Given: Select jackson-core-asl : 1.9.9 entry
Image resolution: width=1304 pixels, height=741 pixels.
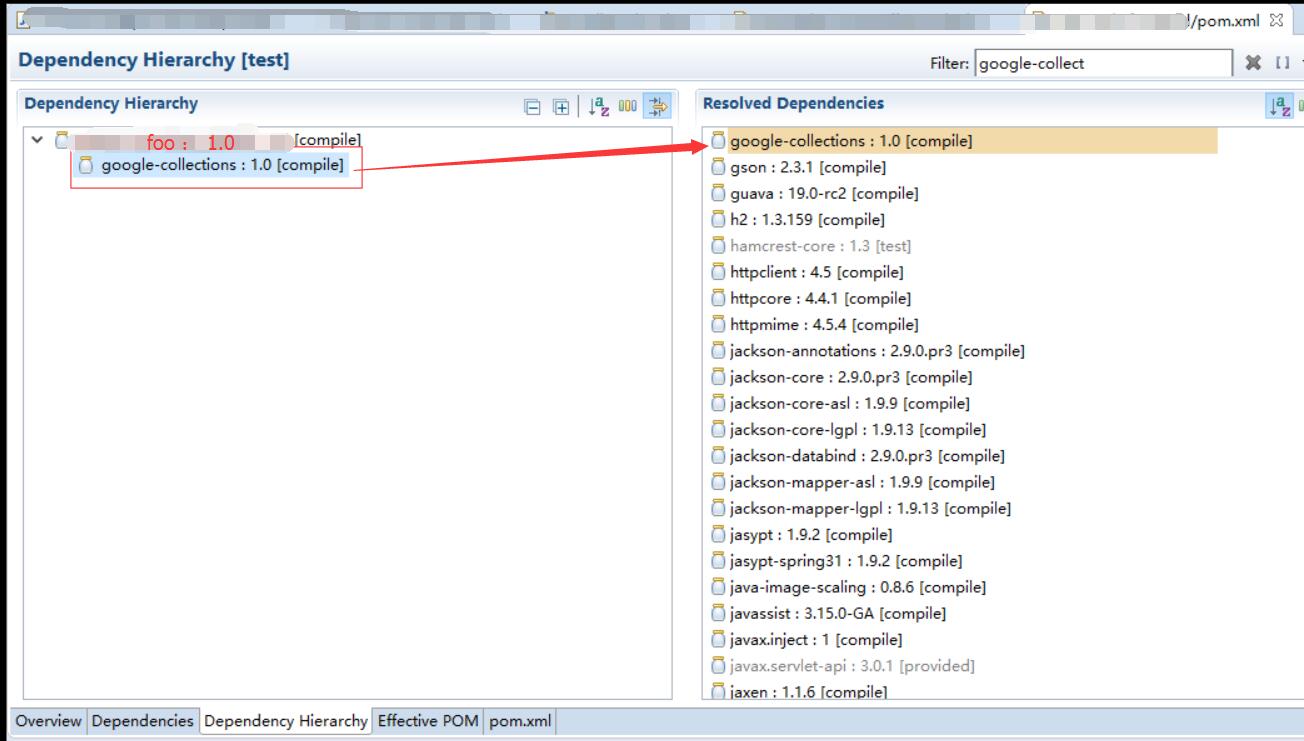Looking at the screenshot, I should tap(849, 403).
